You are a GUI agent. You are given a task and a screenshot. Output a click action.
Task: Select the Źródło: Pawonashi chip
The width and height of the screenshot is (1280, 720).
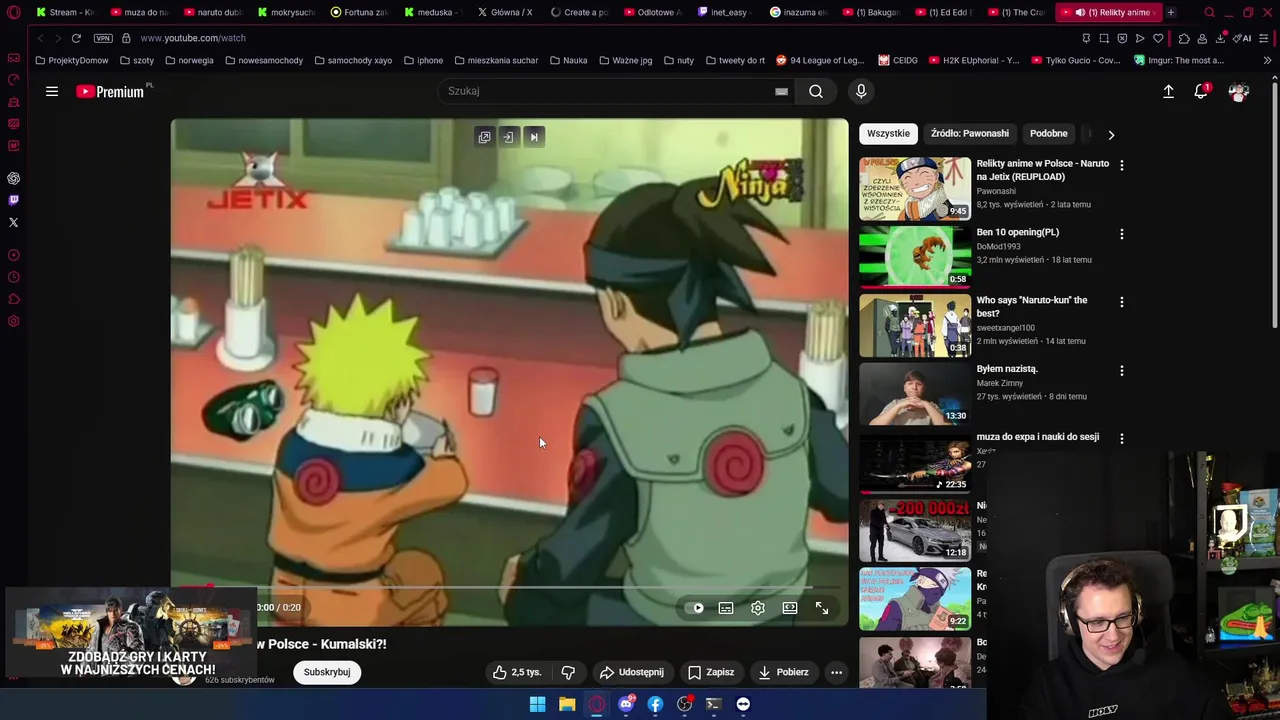coord(969,133)
